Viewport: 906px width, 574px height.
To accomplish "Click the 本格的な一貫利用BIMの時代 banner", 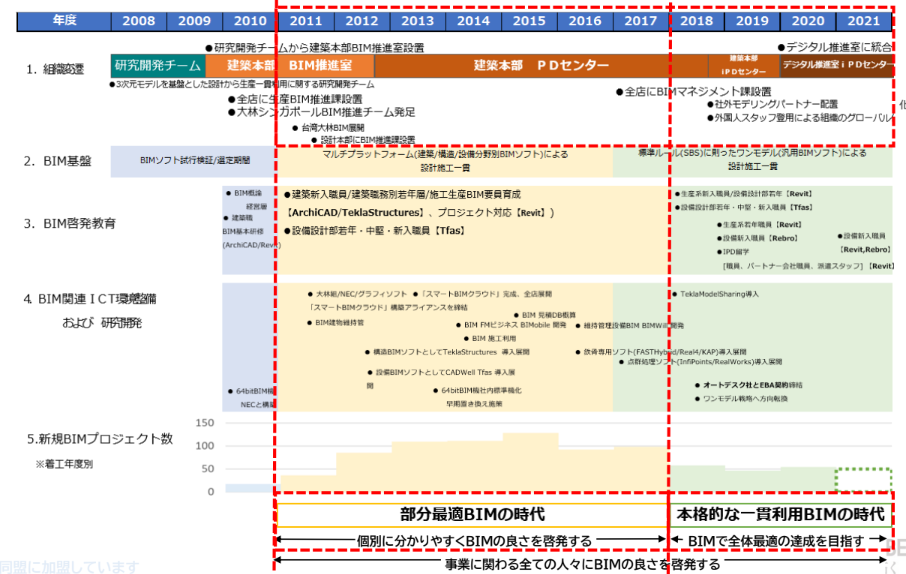I will click(x=780, y=514).
